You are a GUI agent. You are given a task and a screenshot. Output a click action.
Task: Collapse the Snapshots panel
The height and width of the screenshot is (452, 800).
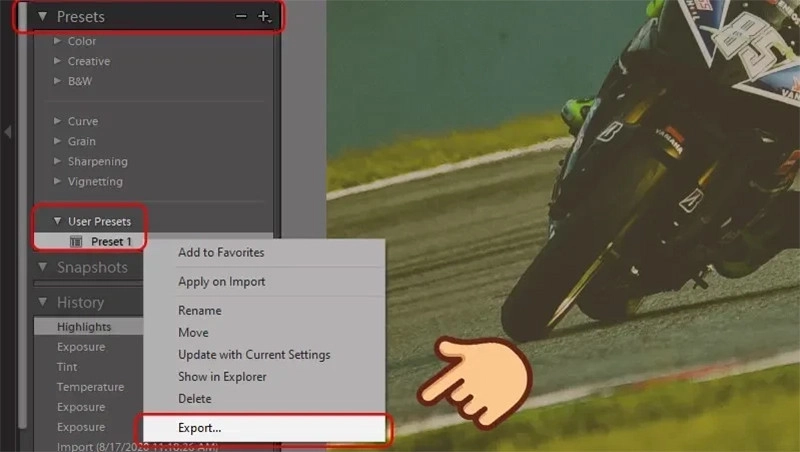point(43,267)
